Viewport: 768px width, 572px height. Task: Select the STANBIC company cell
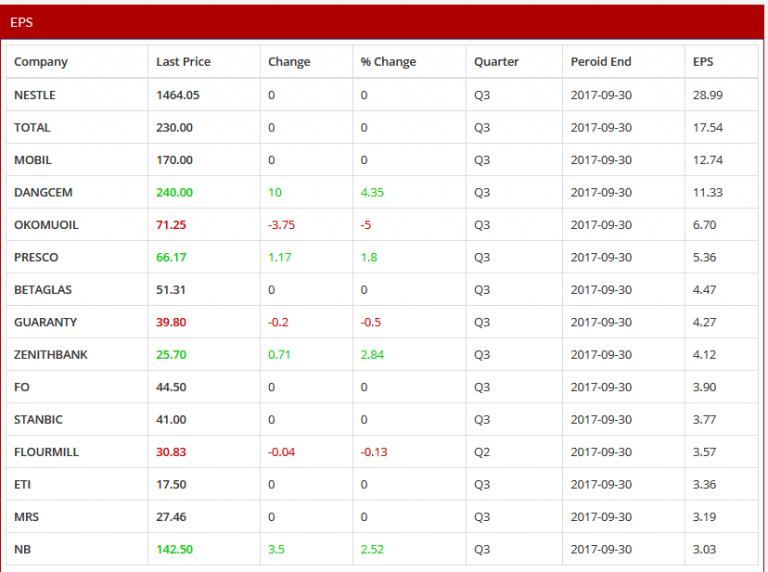coord(38,420)
